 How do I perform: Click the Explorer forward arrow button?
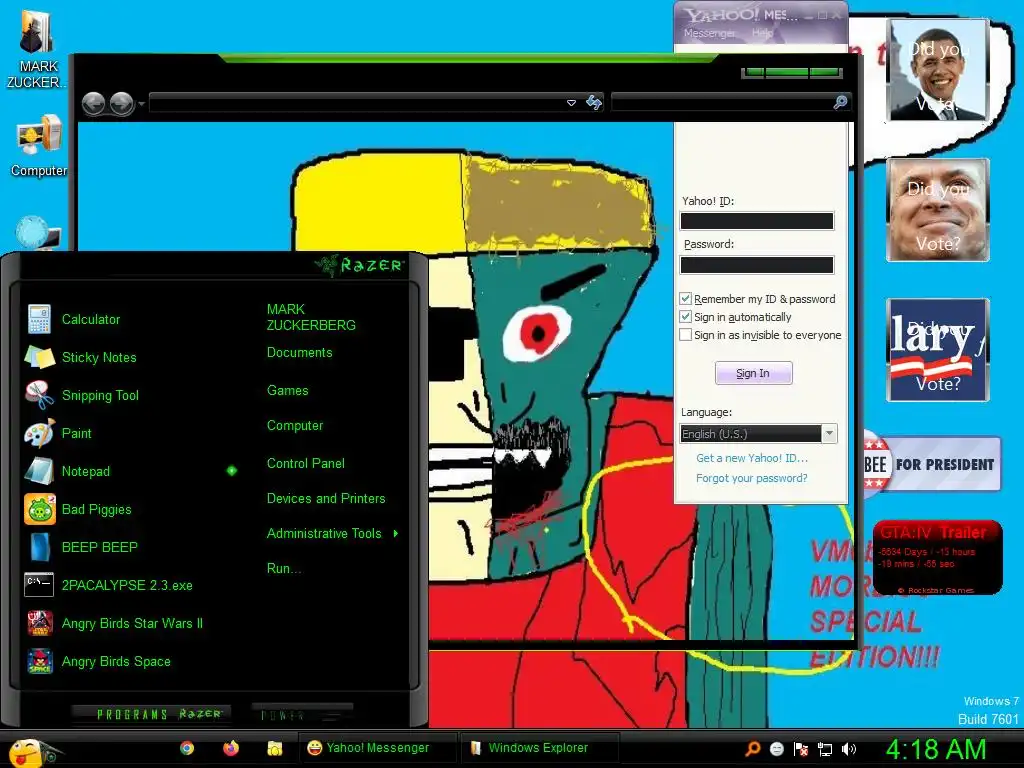(121, 103)
